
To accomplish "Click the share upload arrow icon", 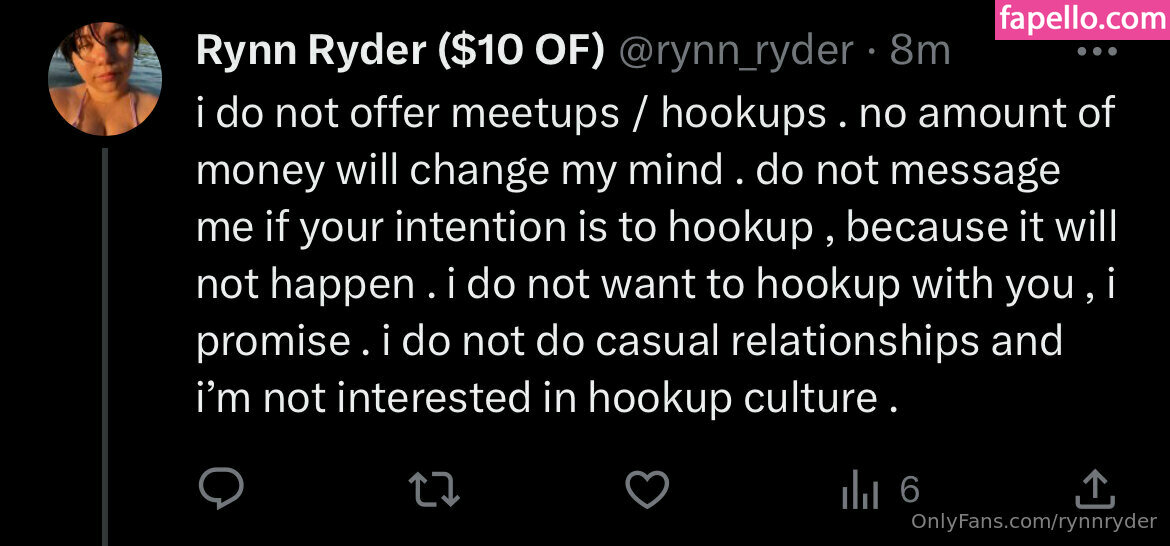I will (1093, 489).
